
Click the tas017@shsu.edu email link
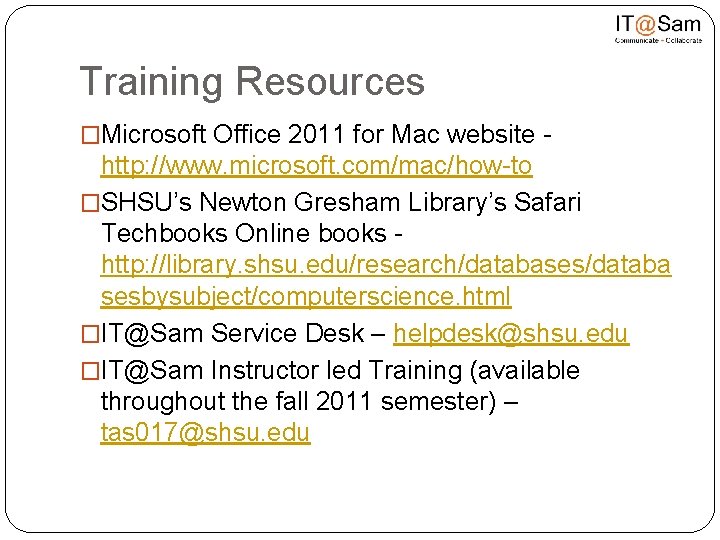(x=206, y=433)
